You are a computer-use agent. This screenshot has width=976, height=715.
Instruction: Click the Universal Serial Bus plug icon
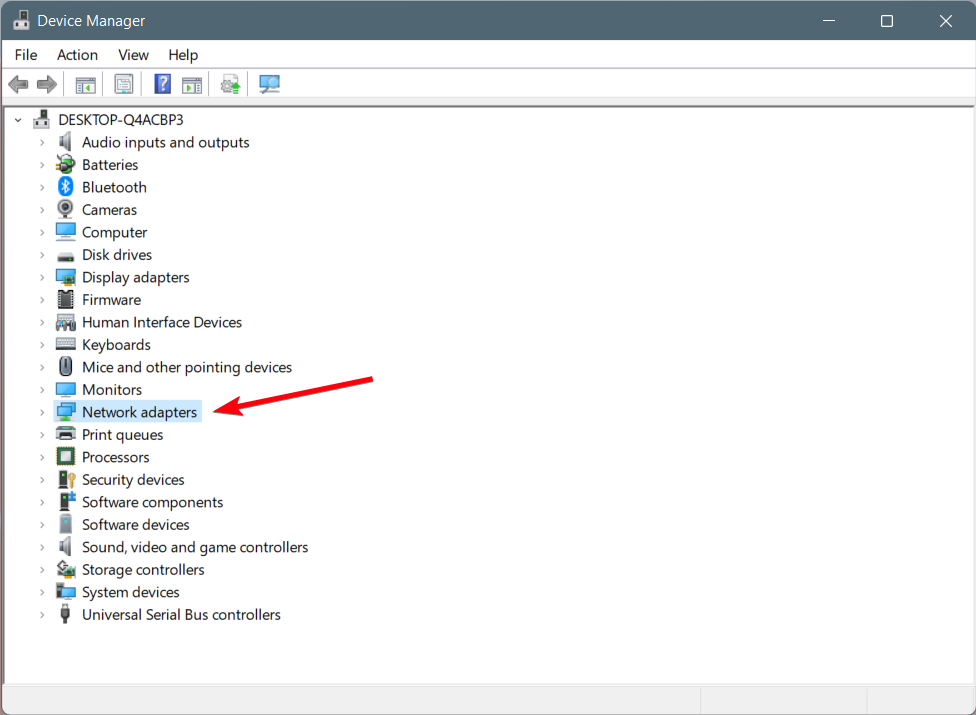point(65,614)
